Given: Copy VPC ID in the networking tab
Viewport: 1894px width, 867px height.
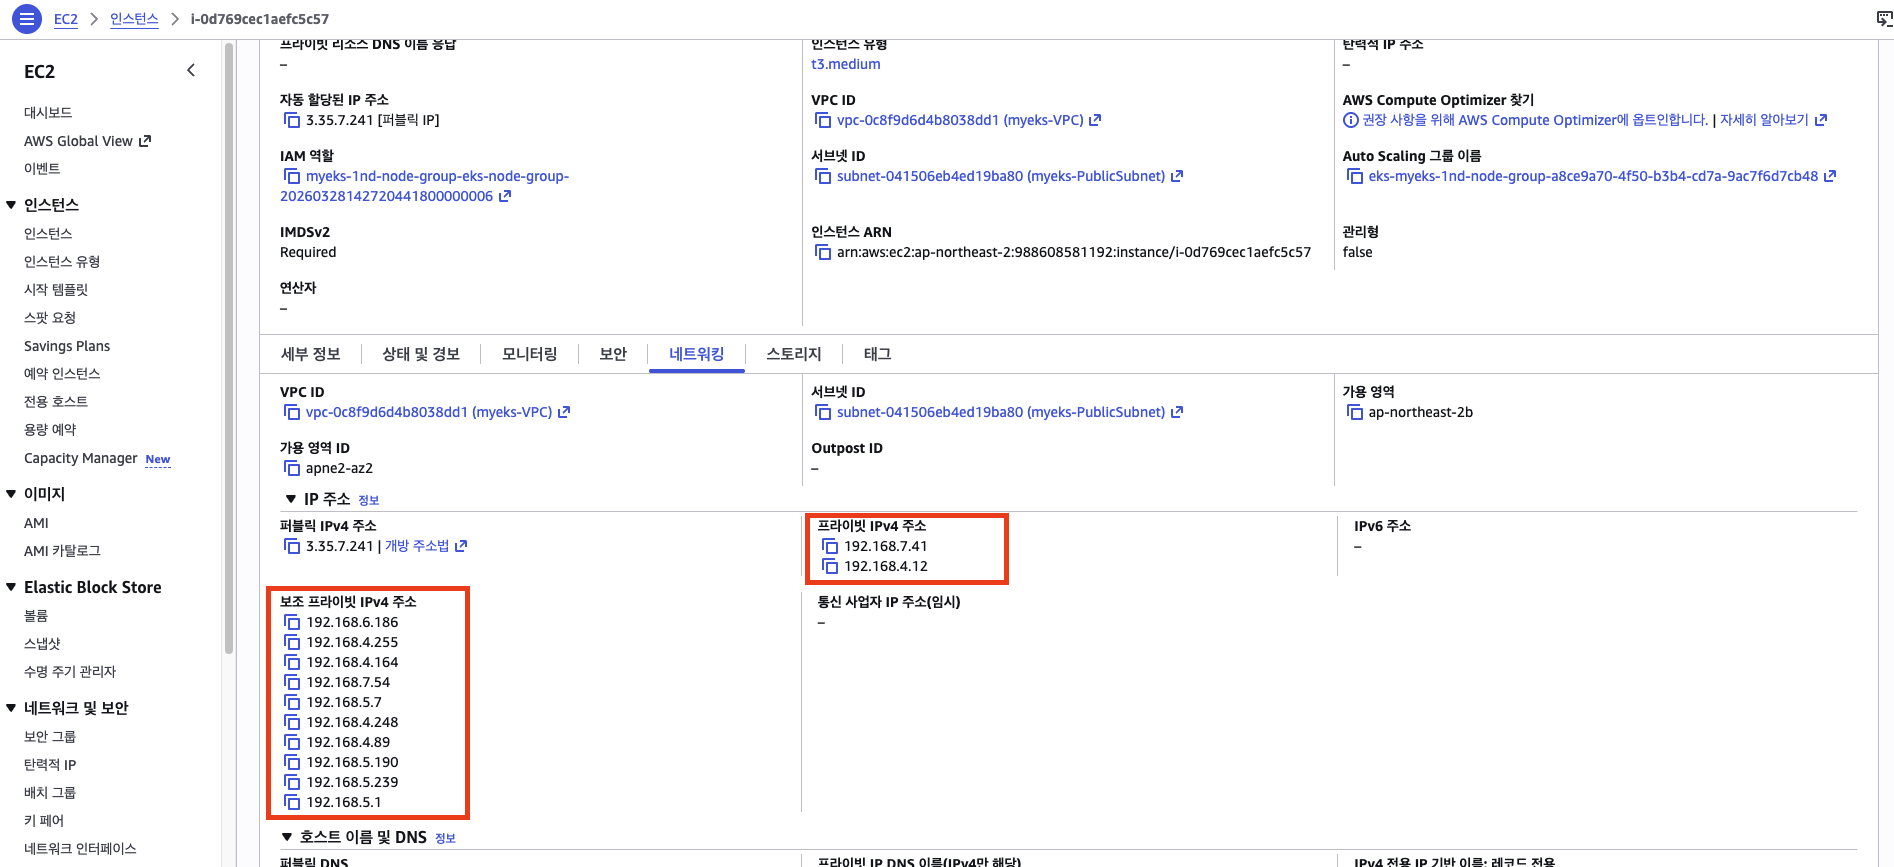Looking at the screenshot, I should 292,412.
